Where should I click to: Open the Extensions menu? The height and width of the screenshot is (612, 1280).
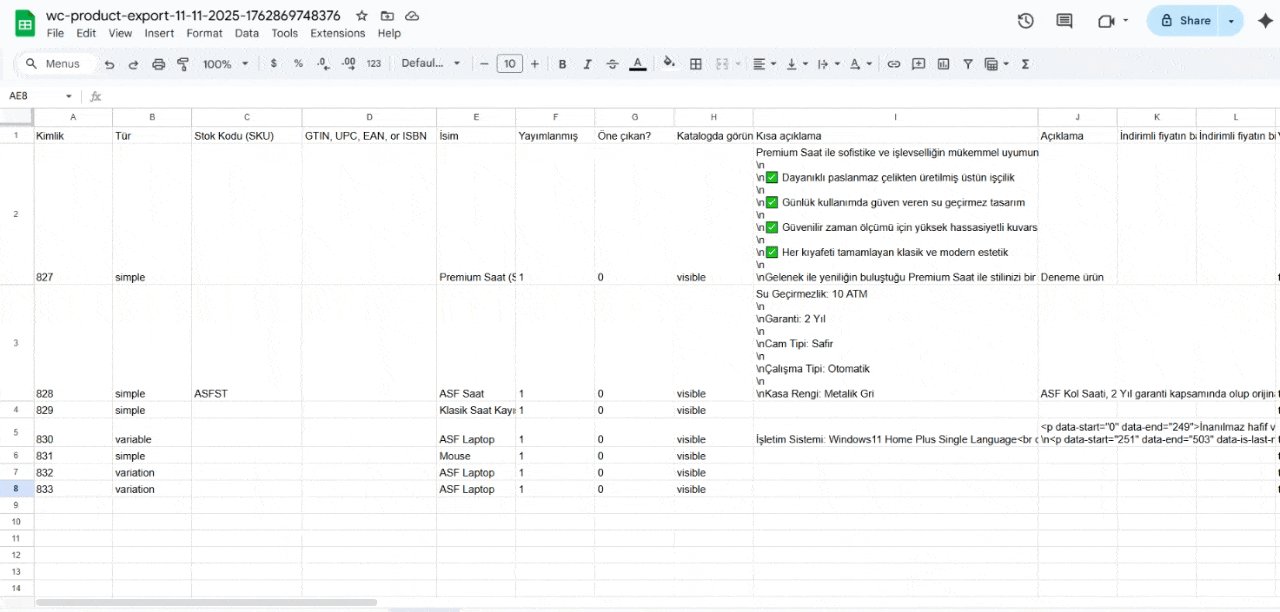[337, 33]
